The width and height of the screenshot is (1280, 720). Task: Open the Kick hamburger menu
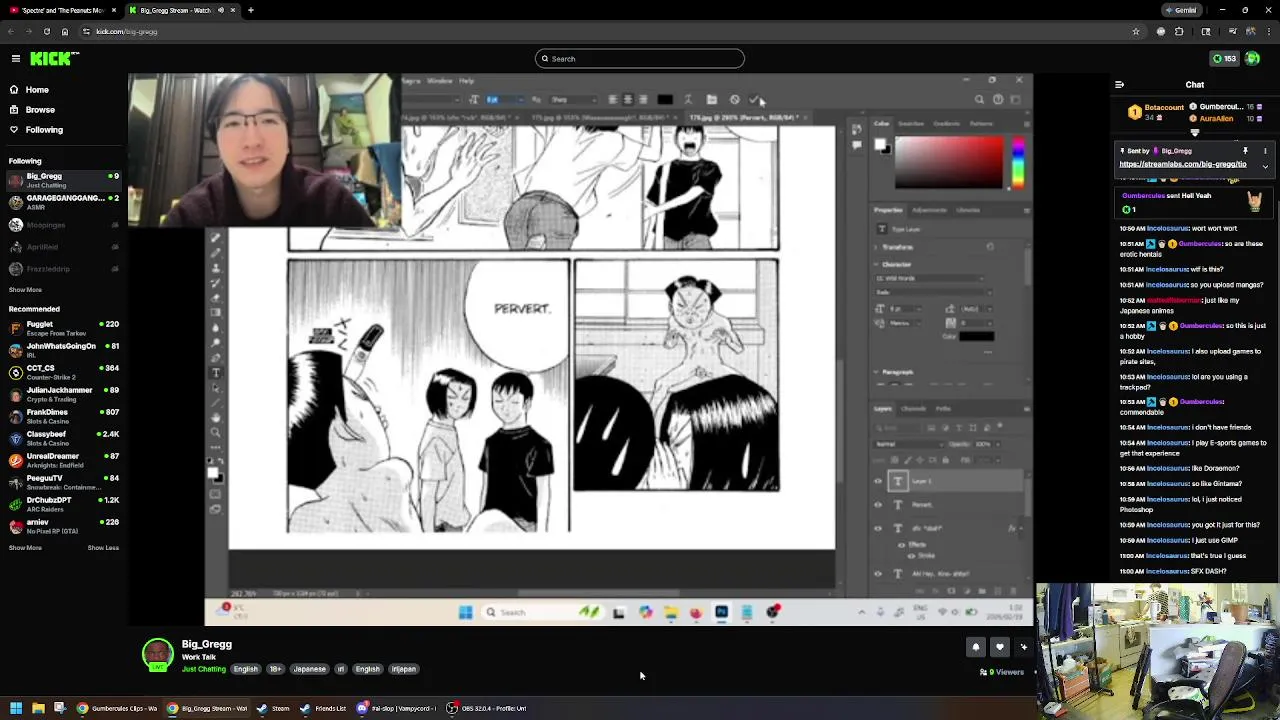point(16,59)
